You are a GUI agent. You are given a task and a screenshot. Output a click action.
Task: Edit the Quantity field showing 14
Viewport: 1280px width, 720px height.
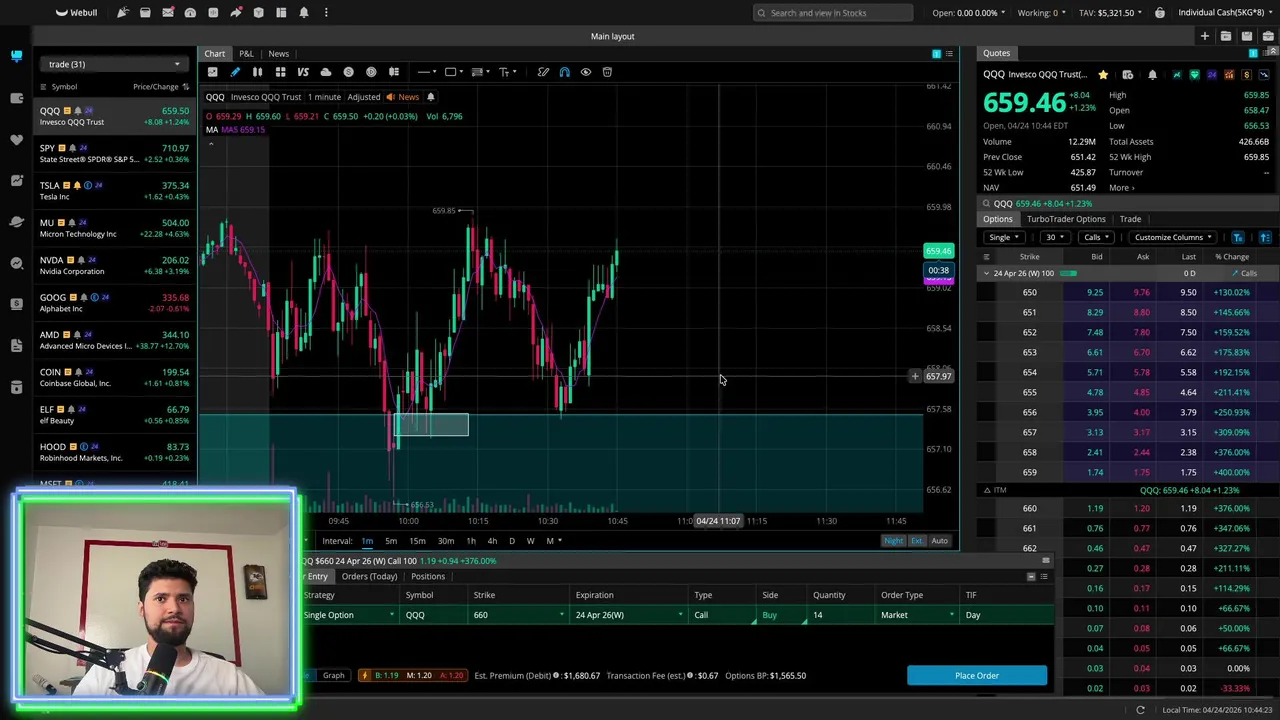840,615
